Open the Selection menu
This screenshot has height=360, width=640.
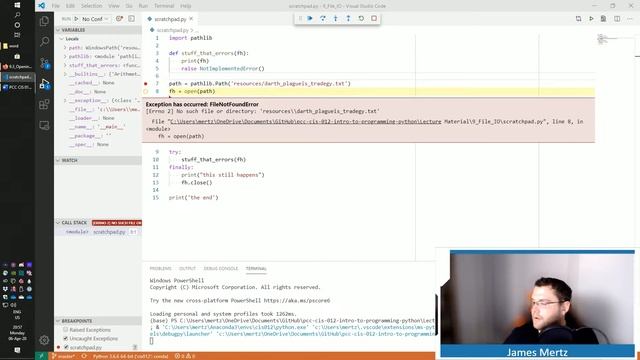pyautogui.click(x=91, y=6)
